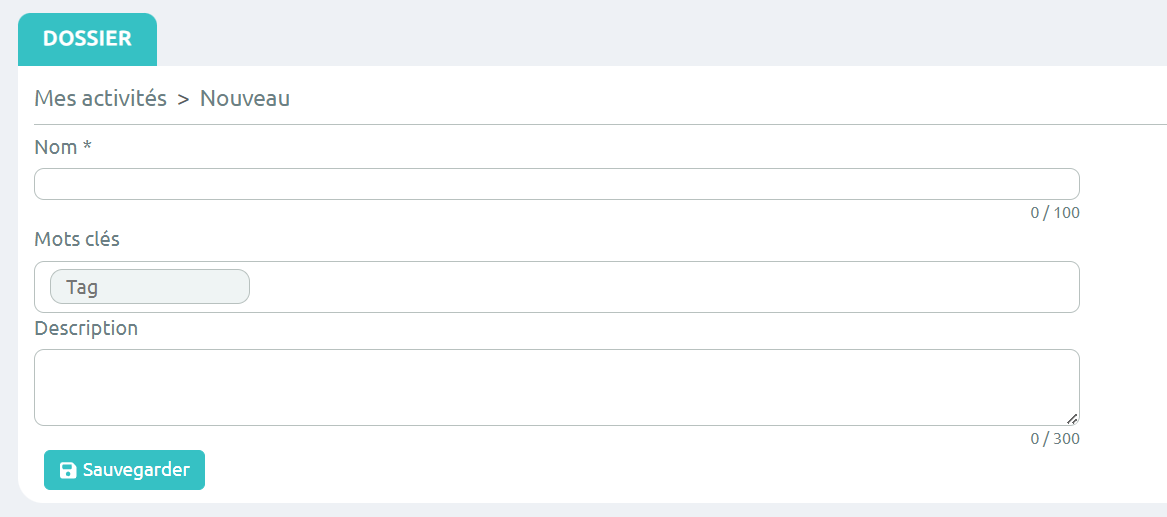Image resolution: width=1167 pixels, height=517 pixels.
Task: Focus the Nom text field
Action: coord(557,184)
